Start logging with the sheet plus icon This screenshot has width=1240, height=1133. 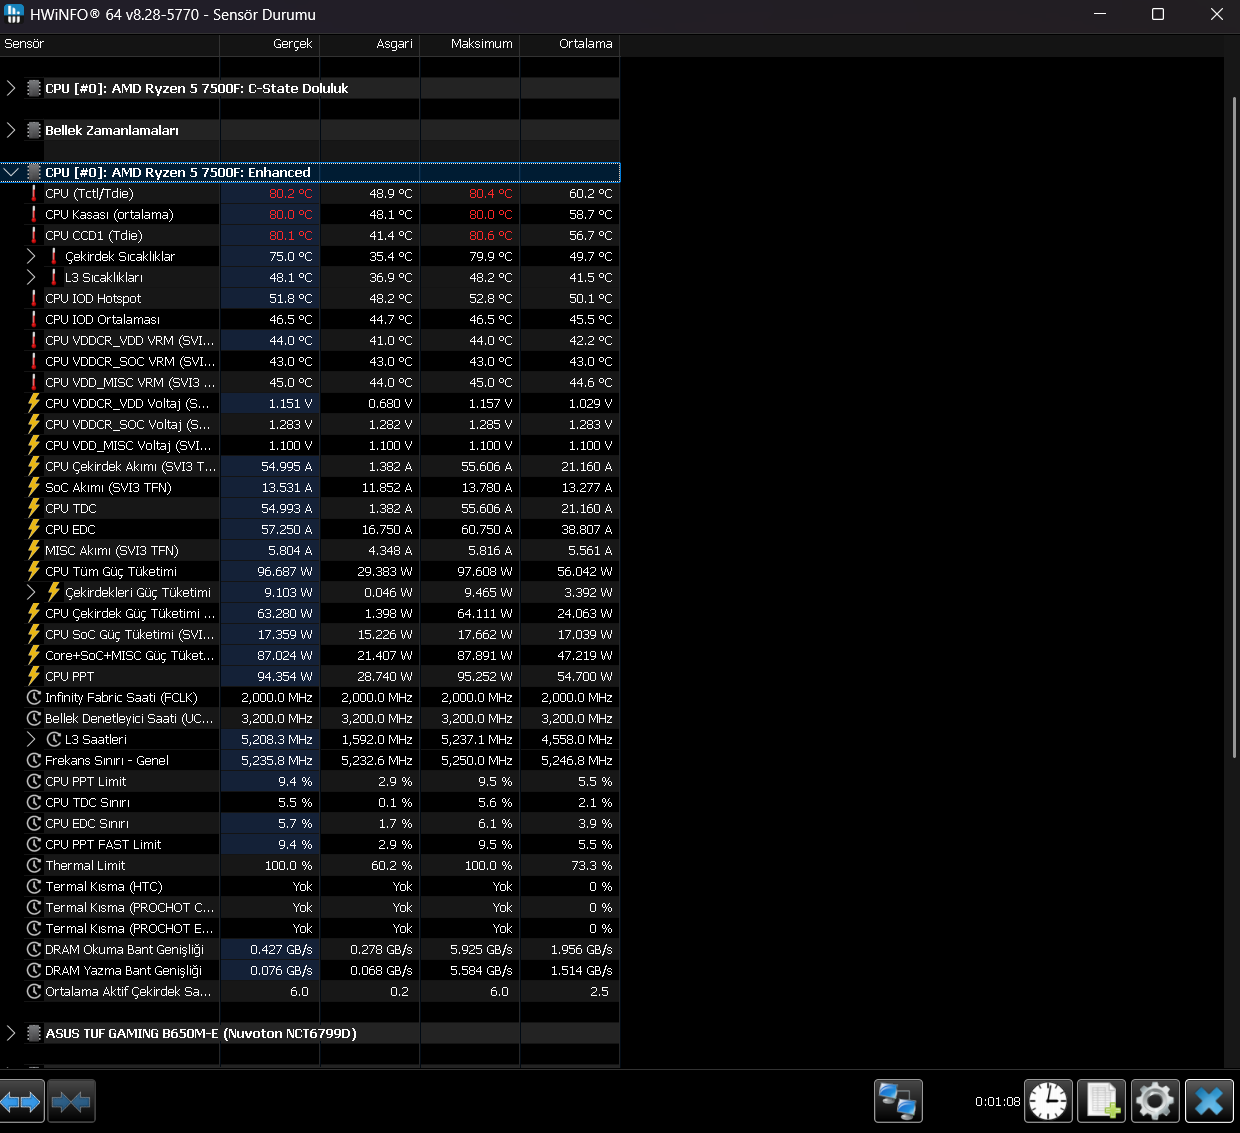[x=1101, y=1101]
